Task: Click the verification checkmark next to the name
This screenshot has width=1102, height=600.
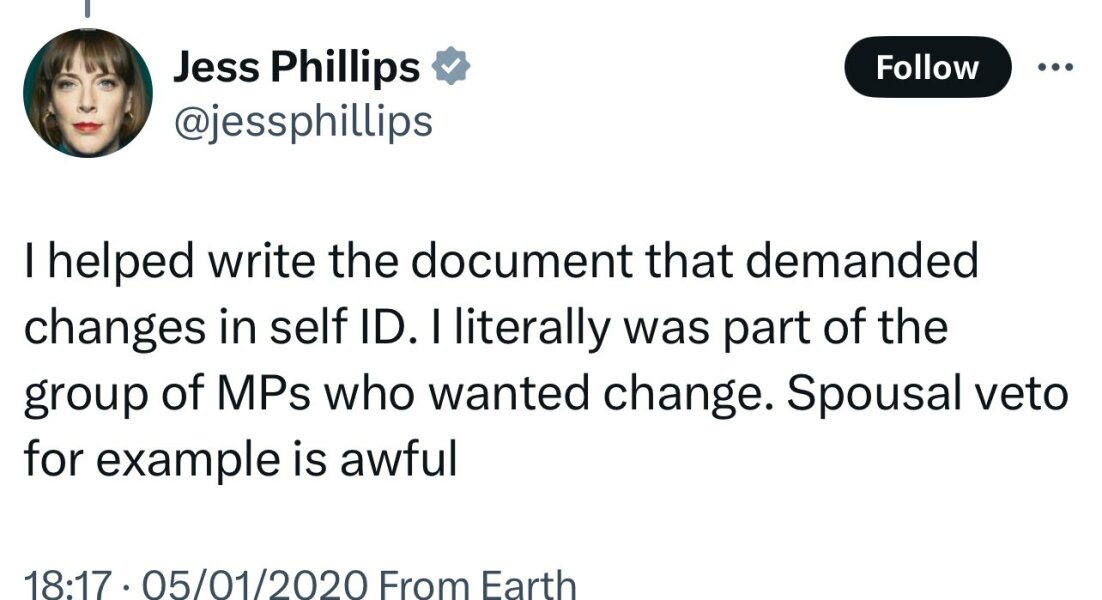Action: point(453,66)
